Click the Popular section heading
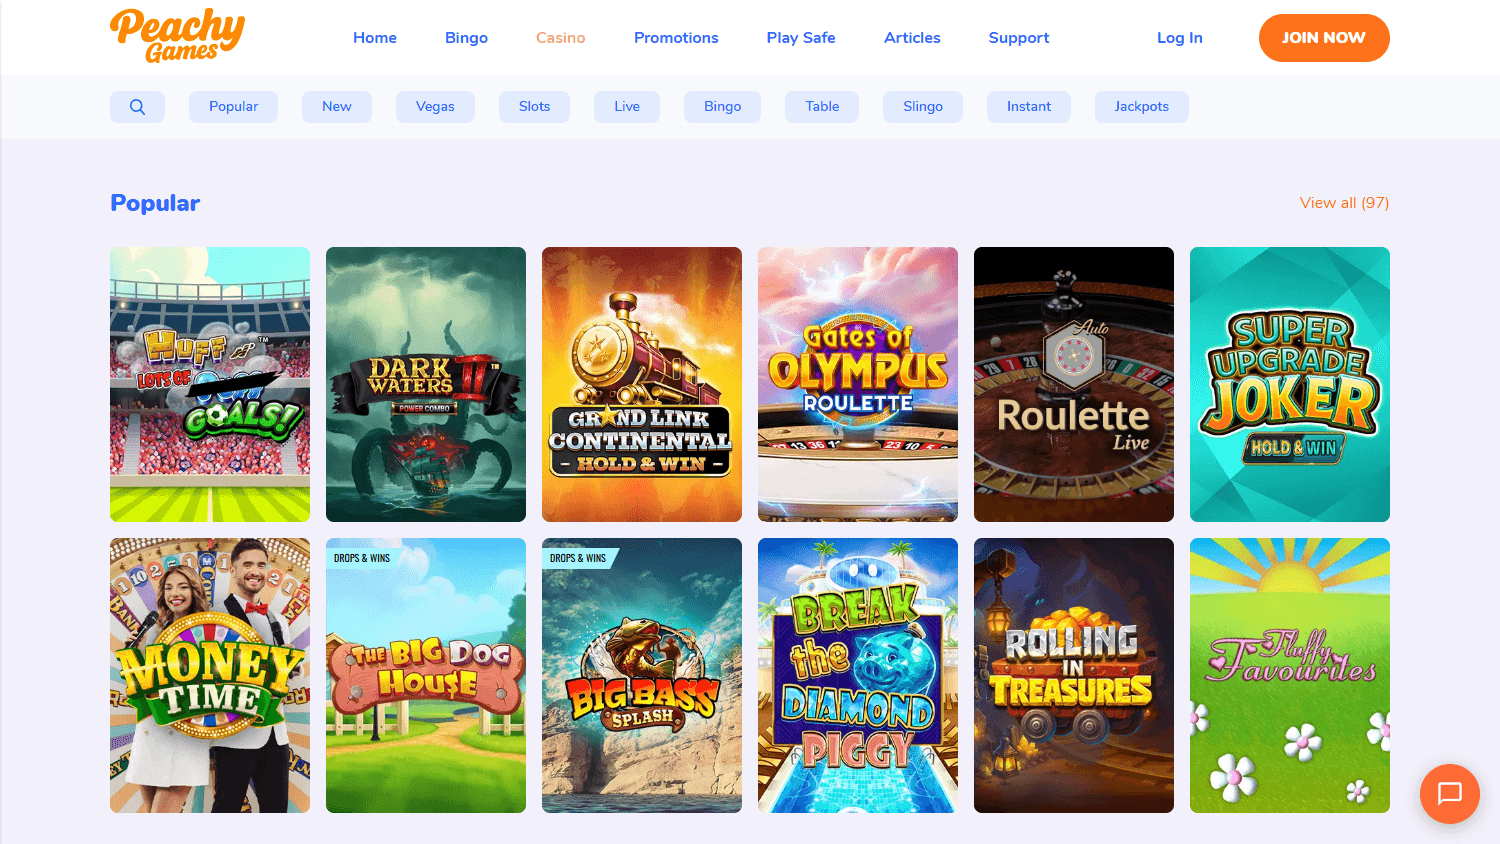The image size is (1500, 844). (x=155, y=203)
